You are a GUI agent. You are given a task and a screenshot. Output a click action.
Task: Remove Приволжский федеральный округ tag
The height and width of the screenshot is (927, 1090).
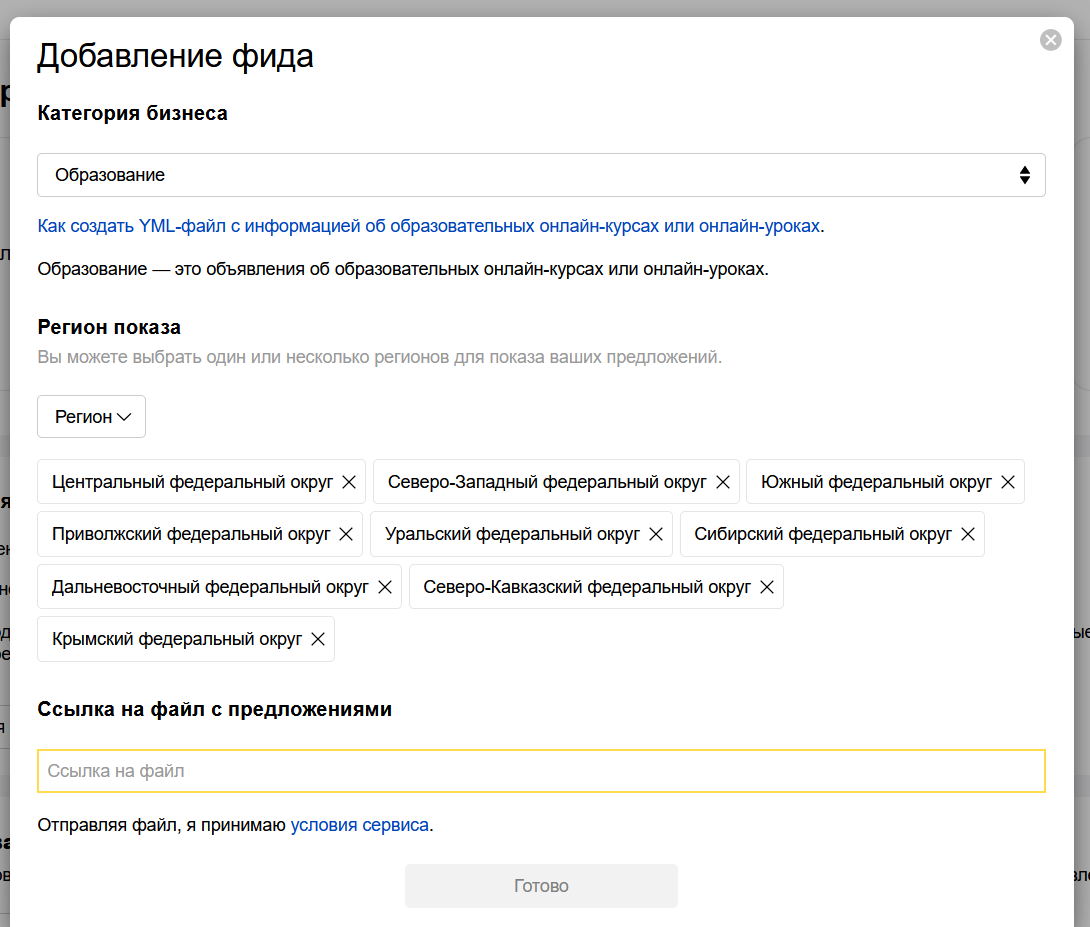pos(346,534)
